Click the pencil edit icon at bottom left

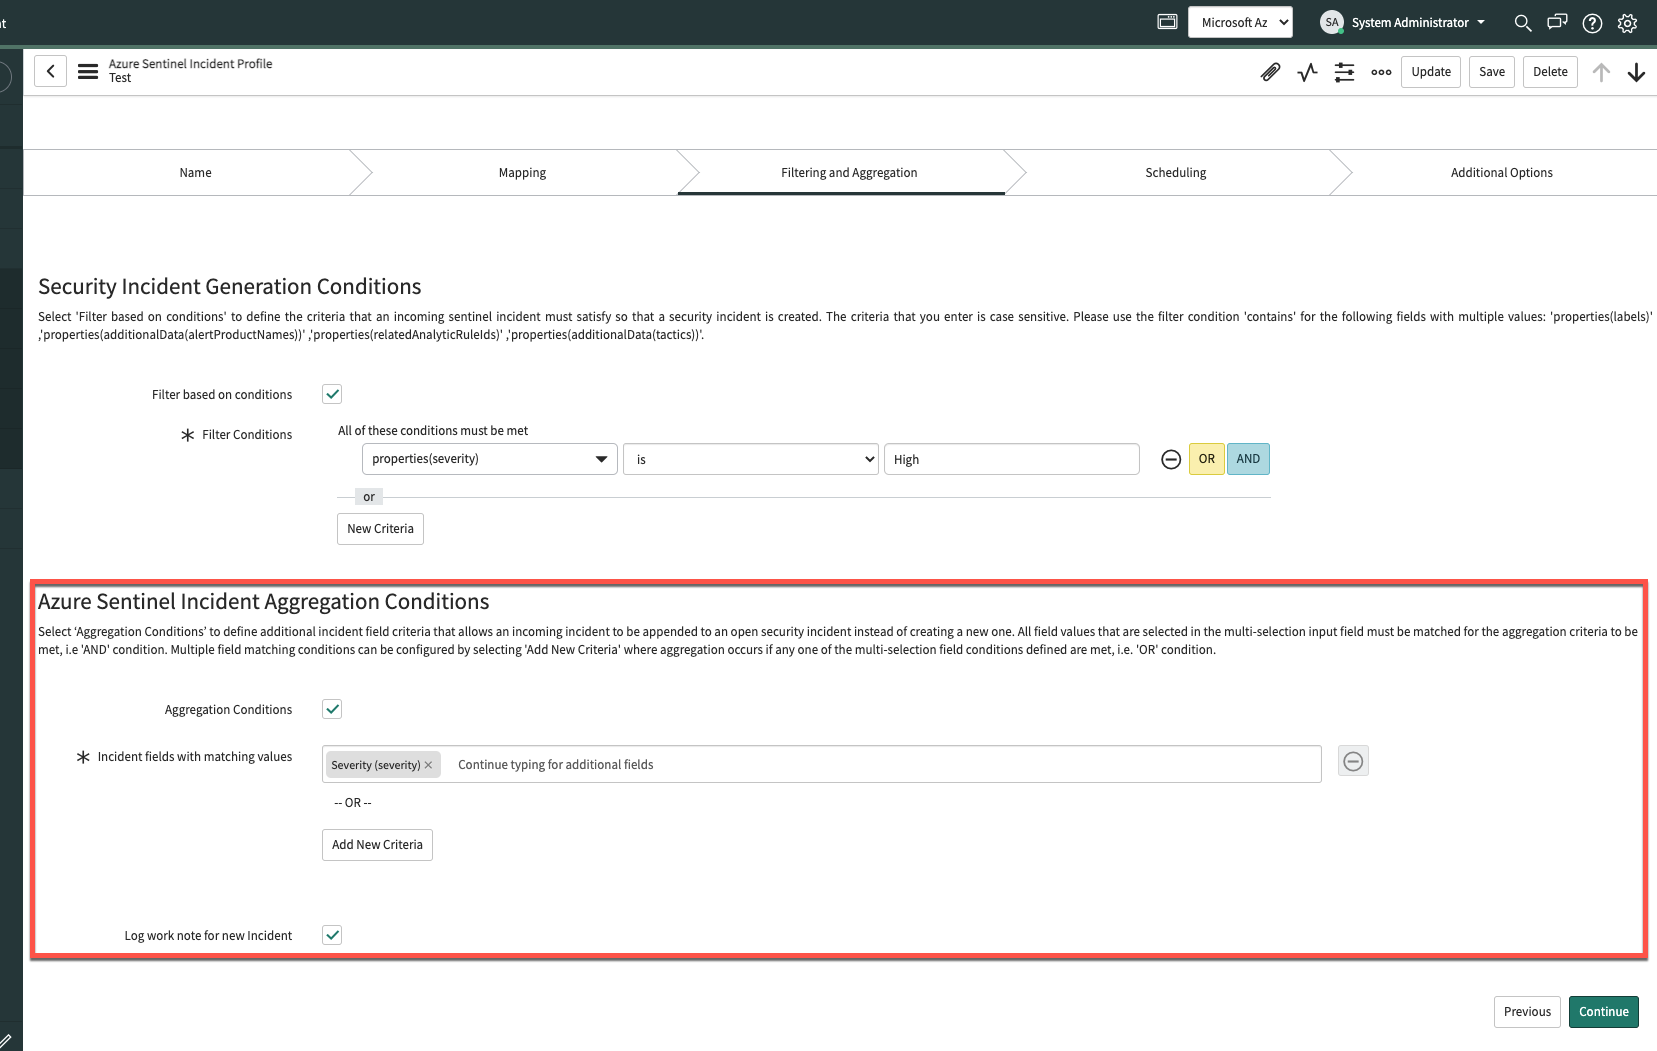[x=6, y=1041]
